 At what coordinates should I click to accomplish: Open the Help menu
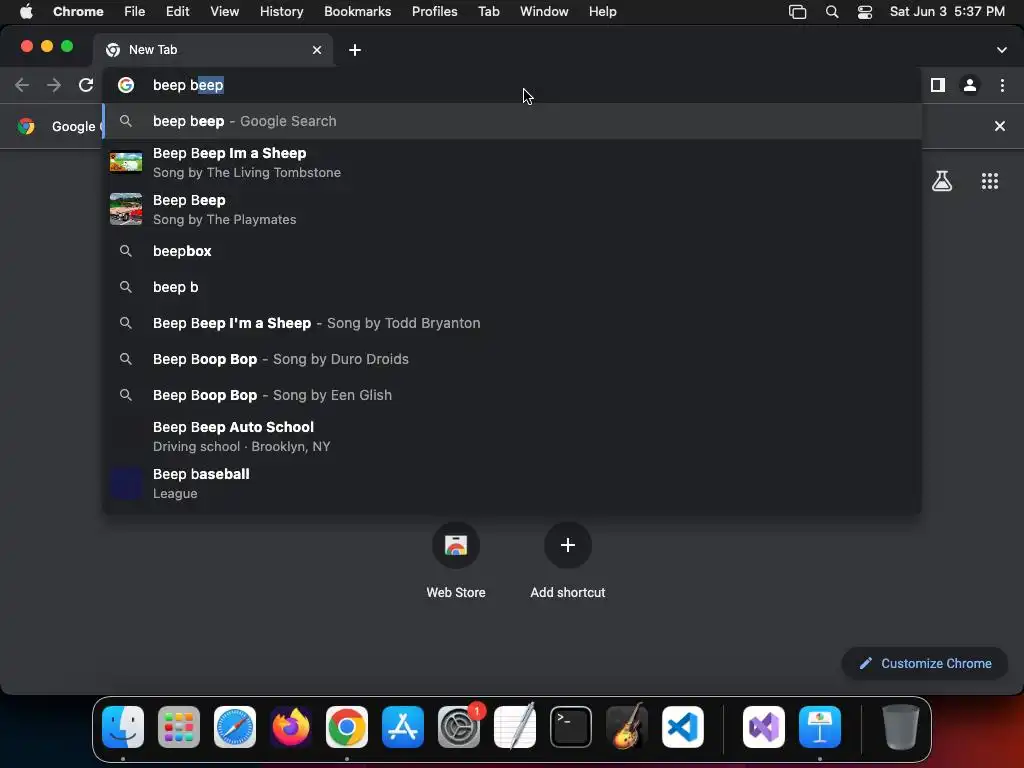pos(602,11)
